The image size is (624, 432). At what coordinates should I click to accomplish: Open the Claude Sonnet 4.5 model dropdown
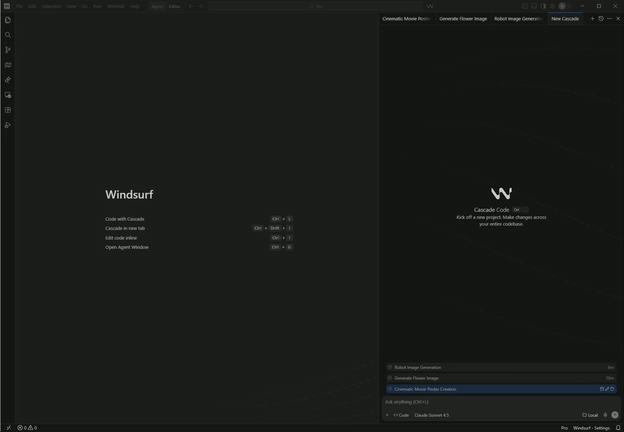click(431, 415)
